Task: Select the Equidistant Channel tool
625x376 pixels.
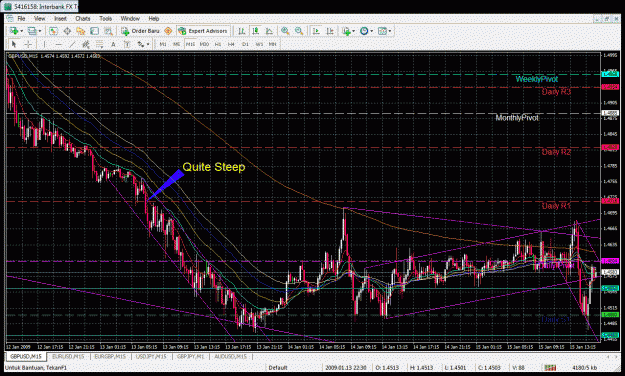Action: tap(86, 44)
